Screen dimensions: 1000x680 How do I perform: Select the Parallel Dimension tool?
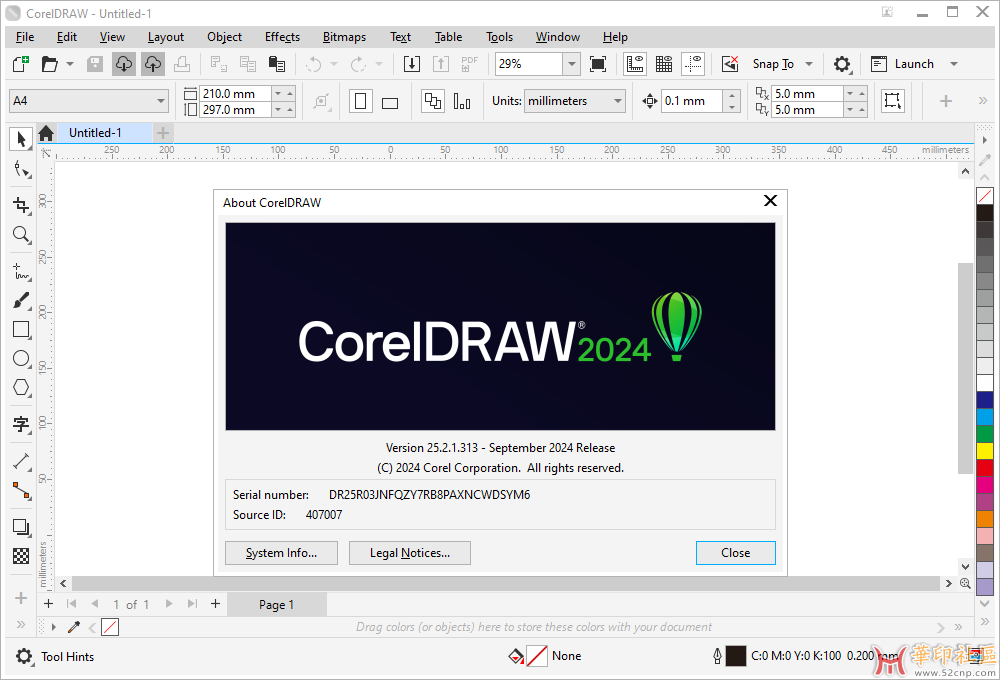21,461
